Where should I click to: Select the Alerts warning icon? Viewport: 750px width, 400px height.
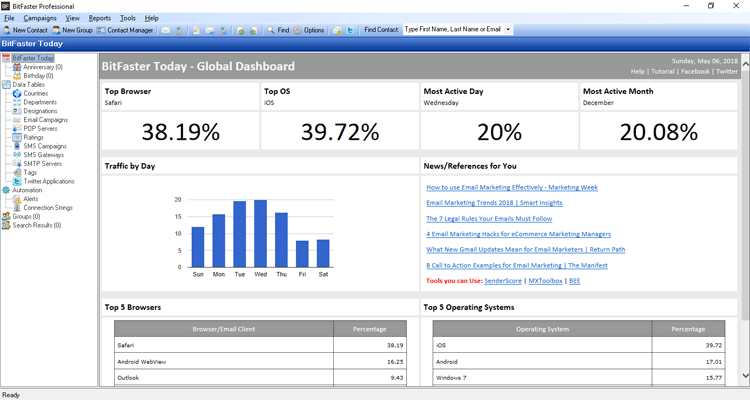tap(17, 199)
